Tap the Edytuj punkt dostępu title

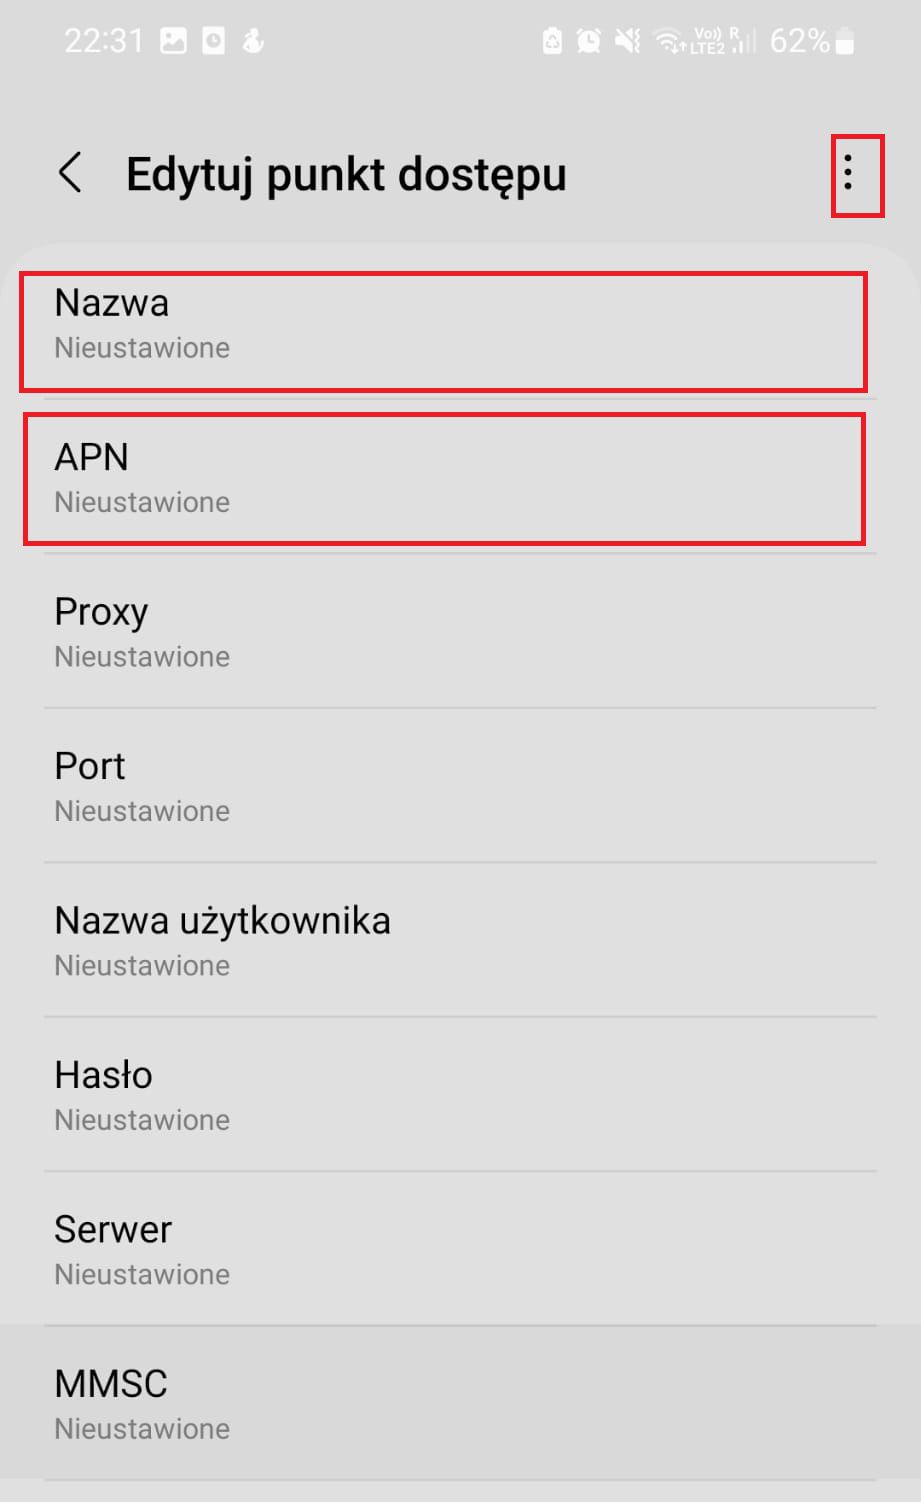pyautogui.click(x=346, y=173)
